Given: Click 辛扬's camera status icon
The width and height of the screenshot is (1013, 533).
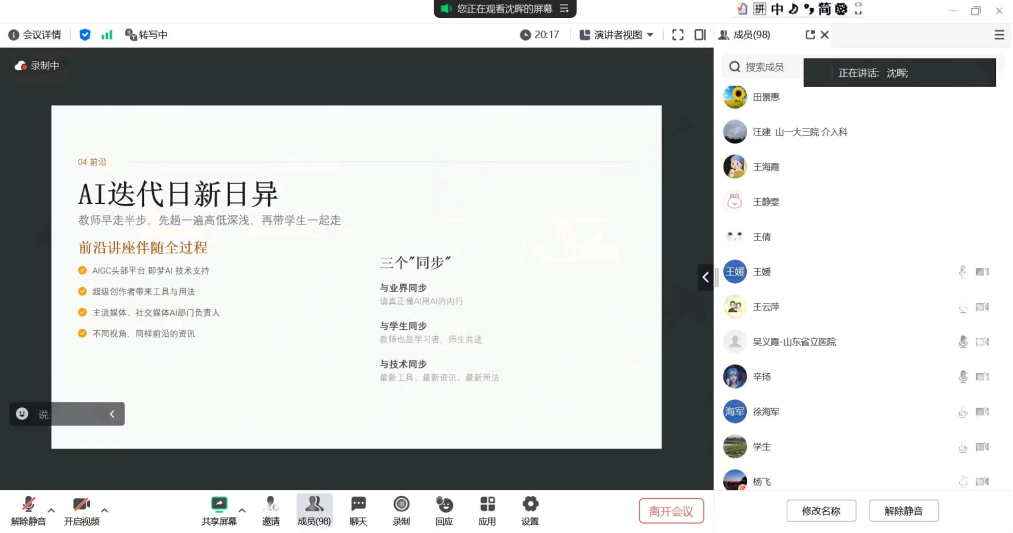Looking at the screenshot, I should (x=983, y=377).
